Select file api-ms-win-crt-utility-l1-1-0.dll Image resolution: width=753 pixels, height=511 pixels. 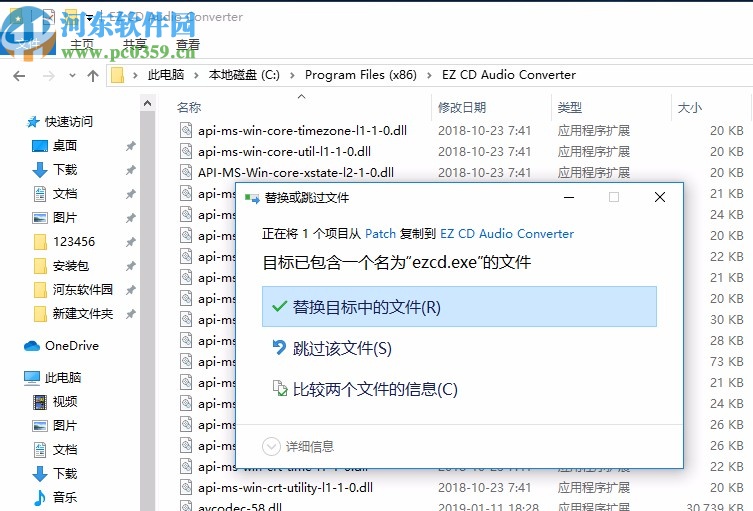pyautogui.click(x=285, y=488)
